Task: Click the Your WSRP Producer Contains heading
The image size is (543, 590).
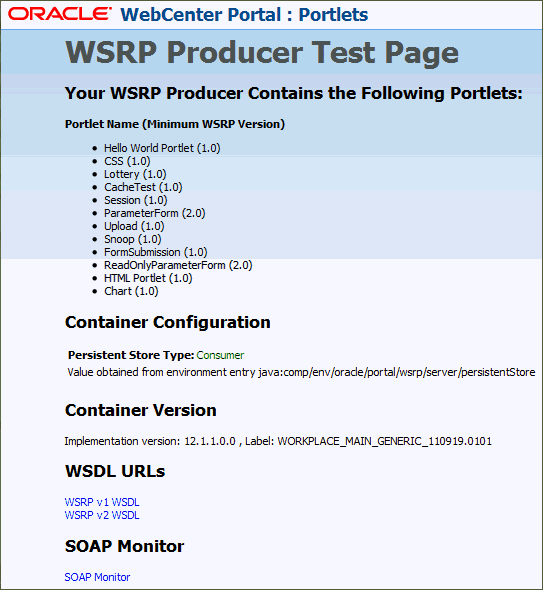Action: click(294, 93)
